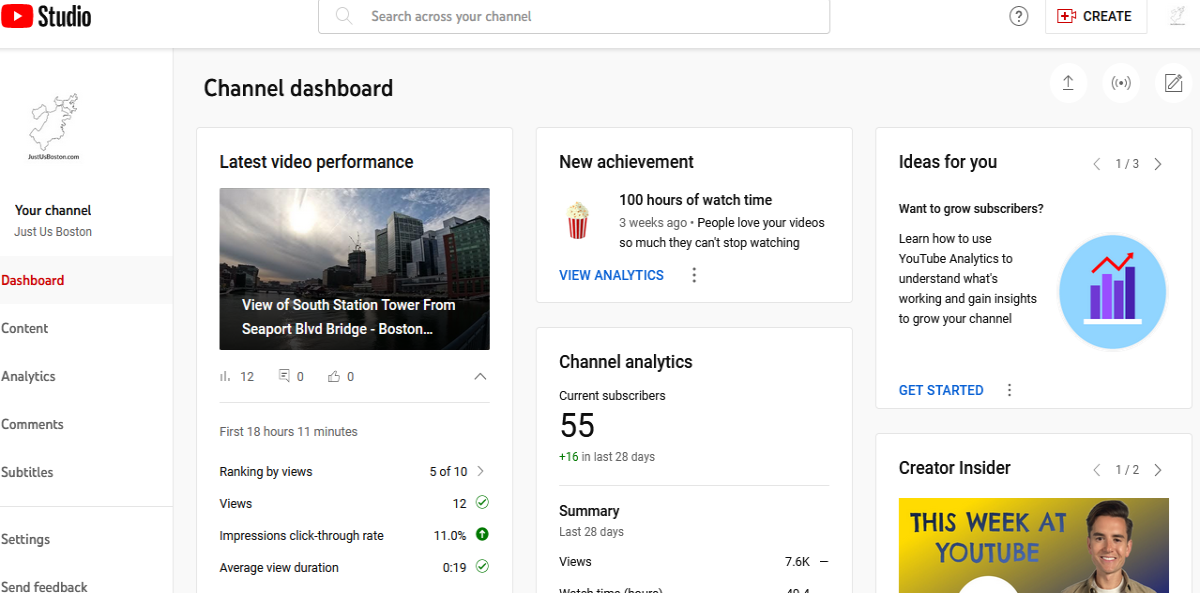This screenshot has width=1200, height=593.
Task: Open the Comments menu item
Action: coord(86,424)
